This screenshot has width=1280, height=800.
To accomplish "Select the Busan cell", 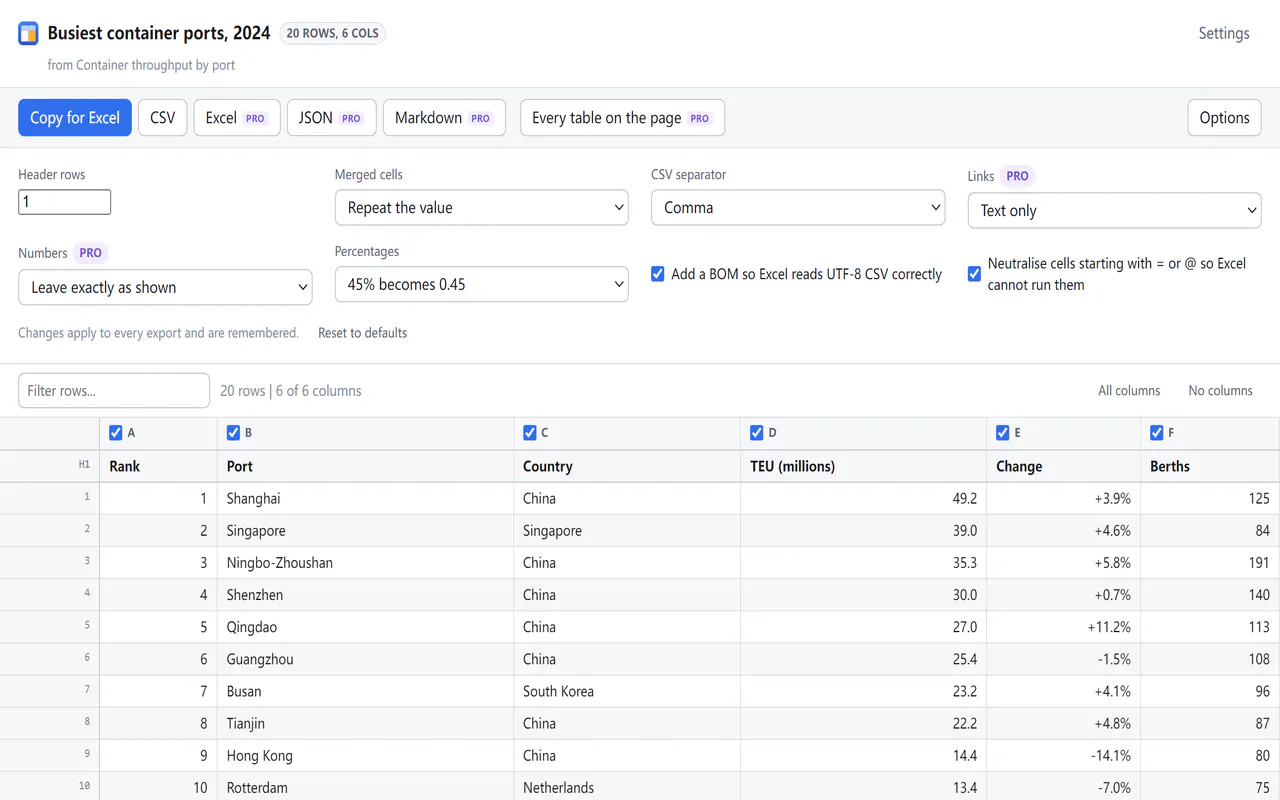I will tap(365, 691).
